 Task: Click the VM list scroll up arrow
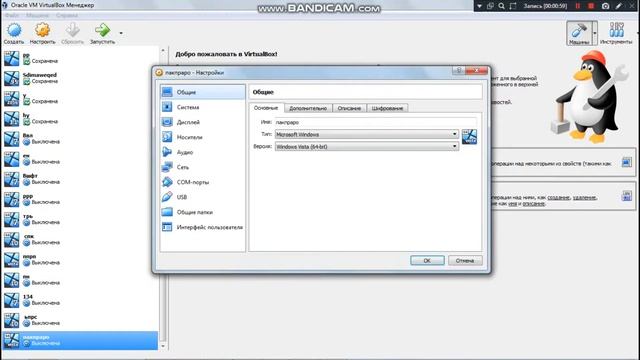pos(163,51)
